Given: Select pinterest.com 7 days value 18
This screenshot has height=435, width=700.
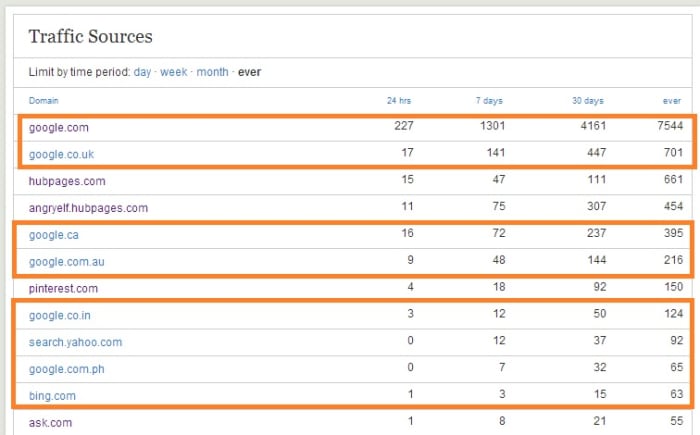Looking at the screenshot, I should 499,287.
